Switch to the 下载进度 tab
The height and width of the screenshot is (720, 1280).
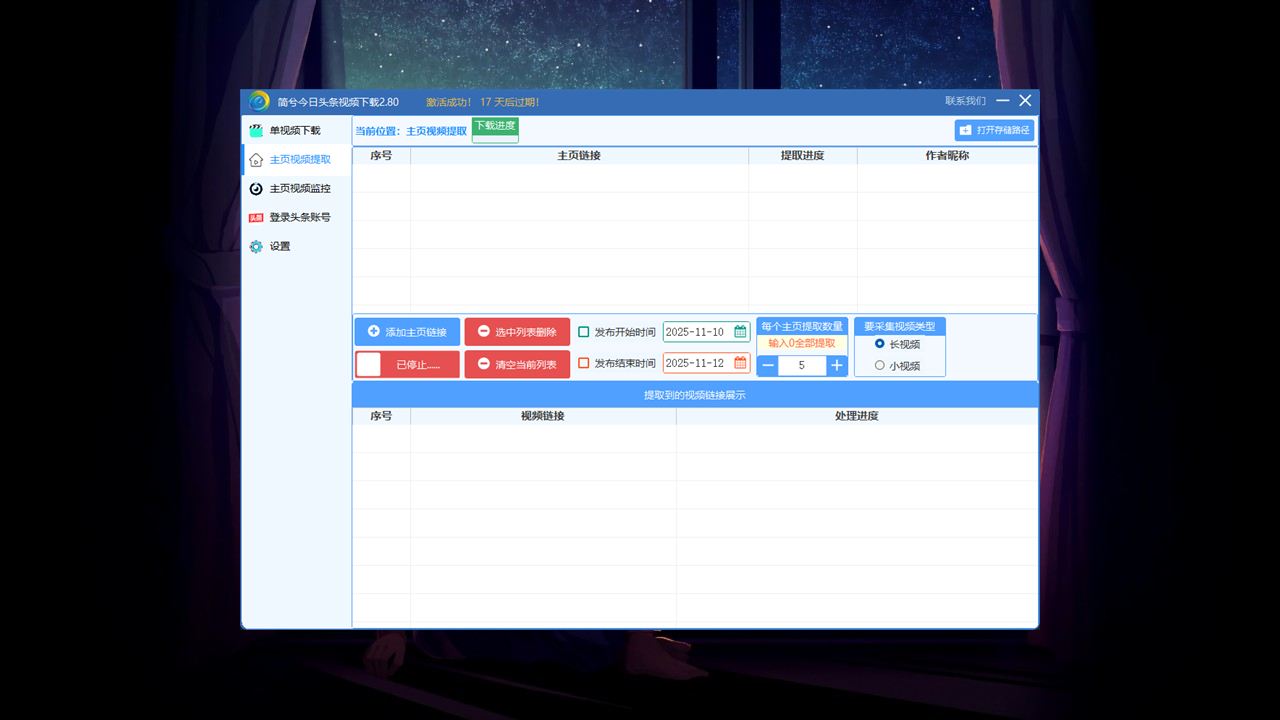[x=495, y=126]
